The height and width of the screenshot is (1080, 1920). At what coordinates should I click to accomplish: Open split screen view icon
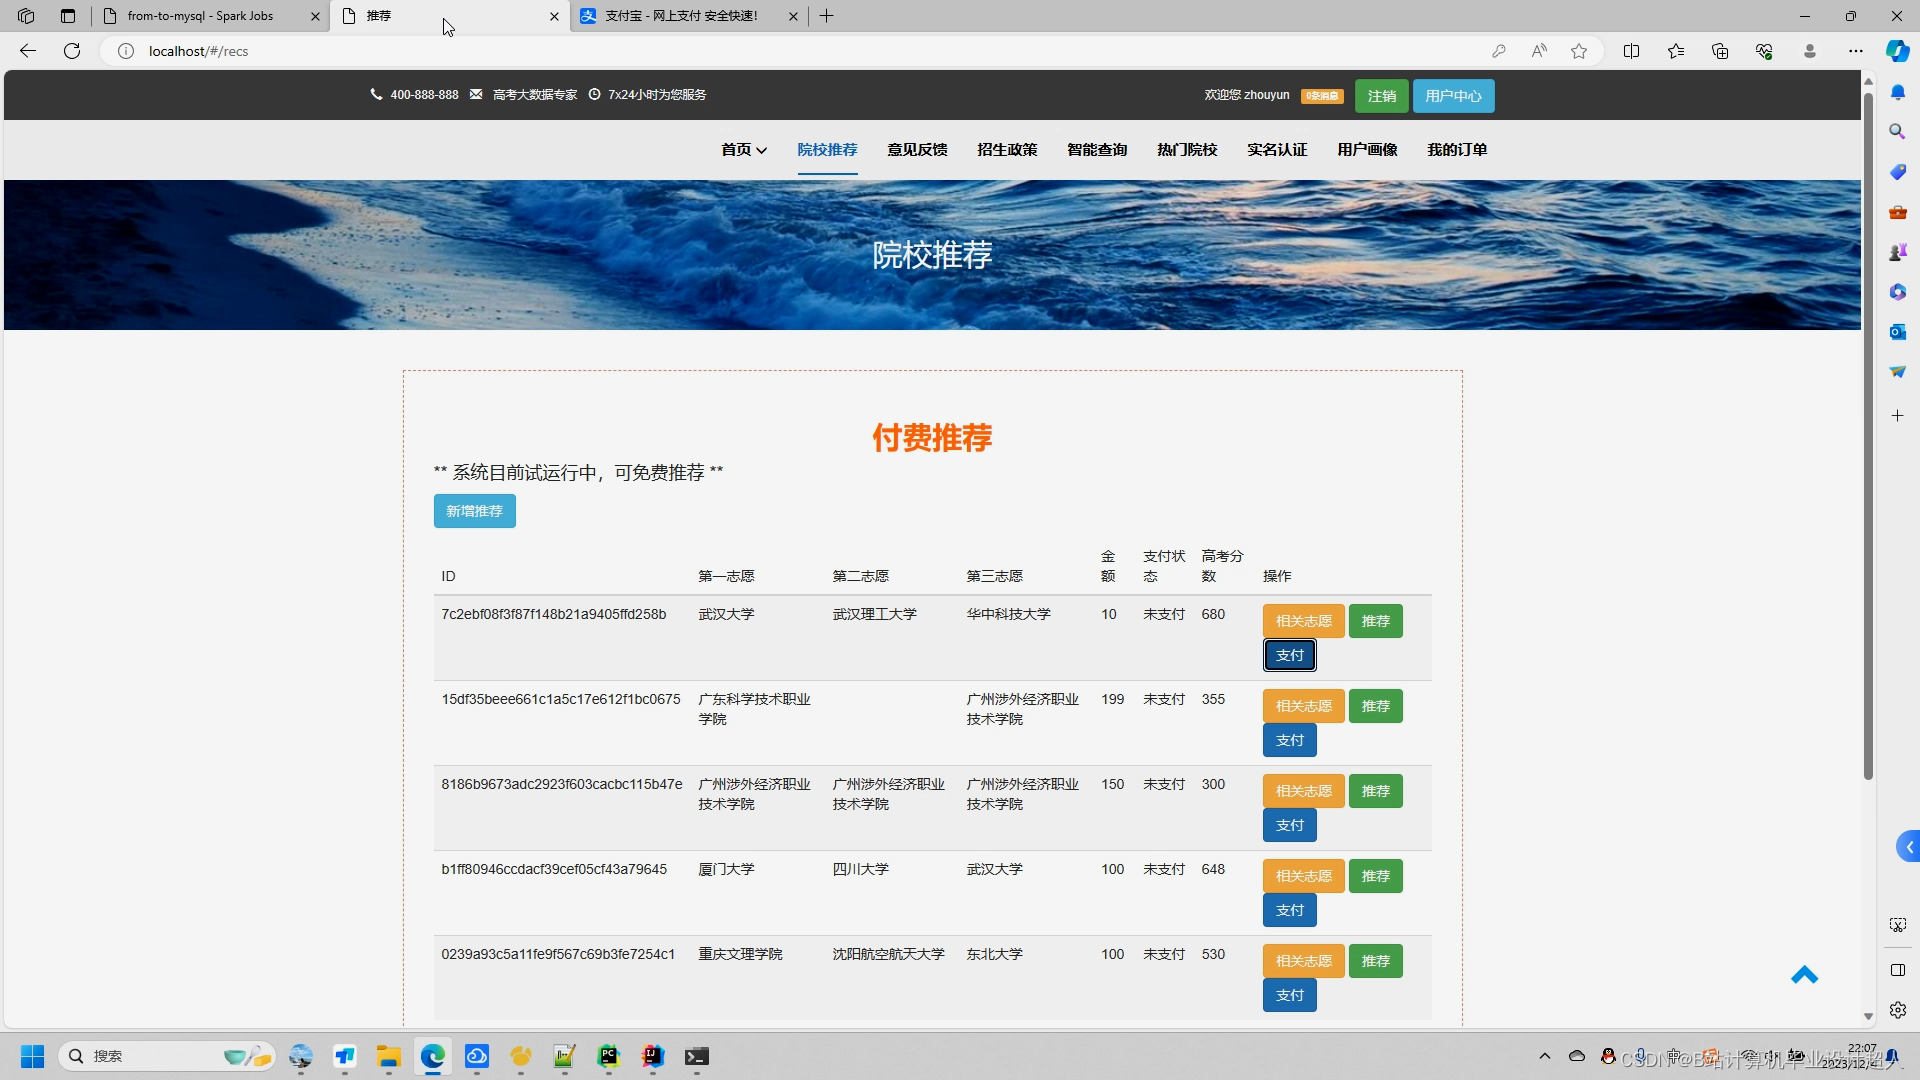[1631, 51]
